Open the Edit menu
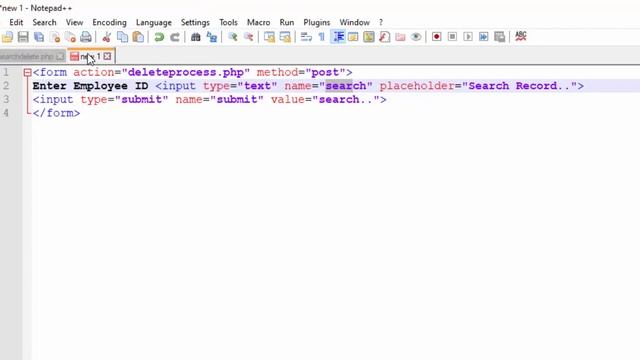The width and height of the screenshot is (640, 360). click(x=16, y=22)
